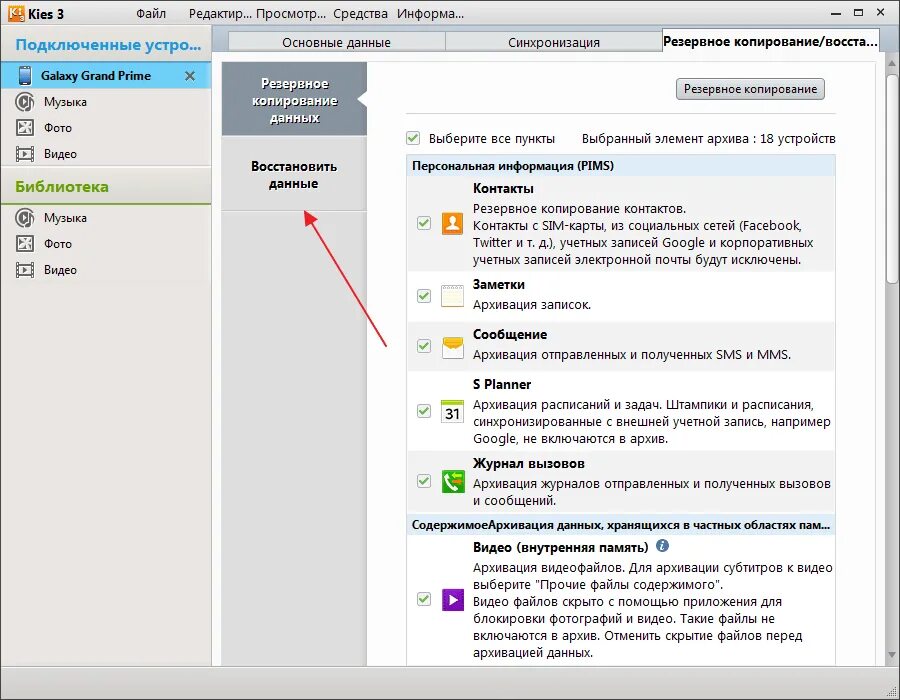Maximize the Kies 3 window

point(859,13)
